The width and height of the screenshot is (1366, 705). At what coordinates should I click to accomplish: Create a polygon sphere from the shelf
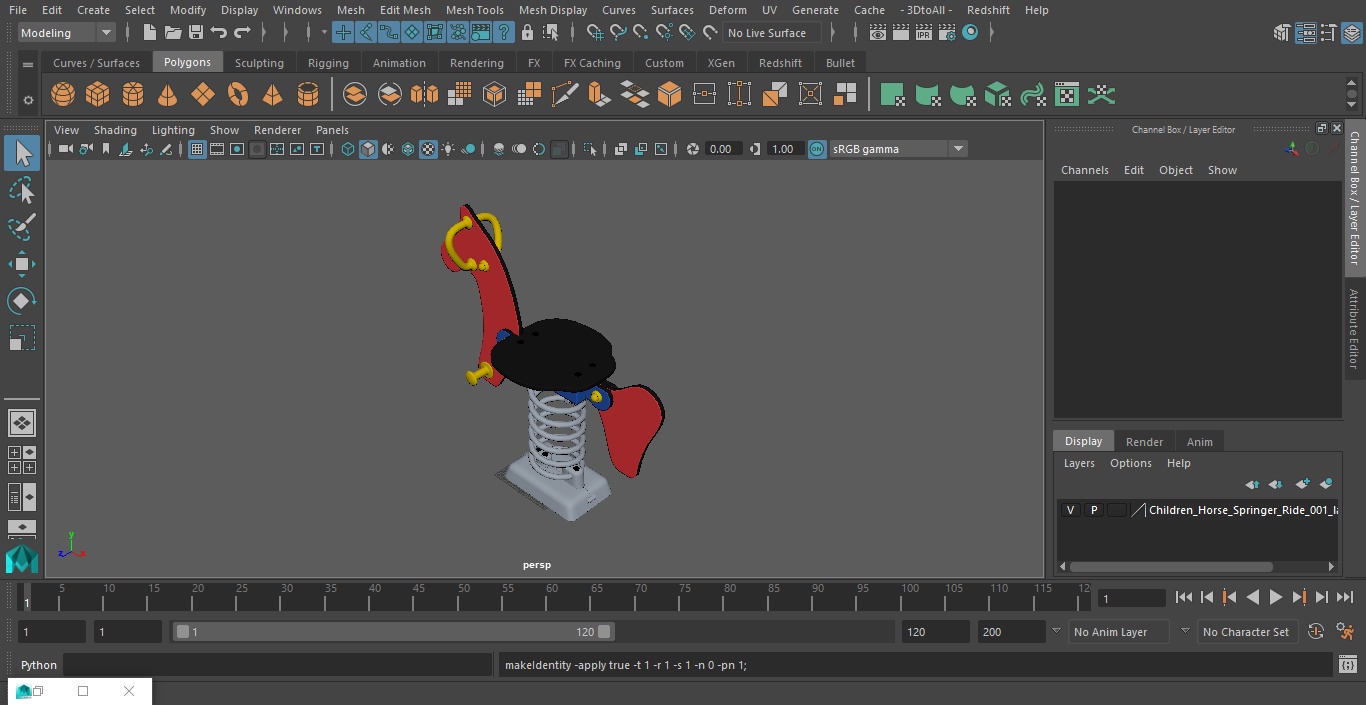tap(63, 95)
